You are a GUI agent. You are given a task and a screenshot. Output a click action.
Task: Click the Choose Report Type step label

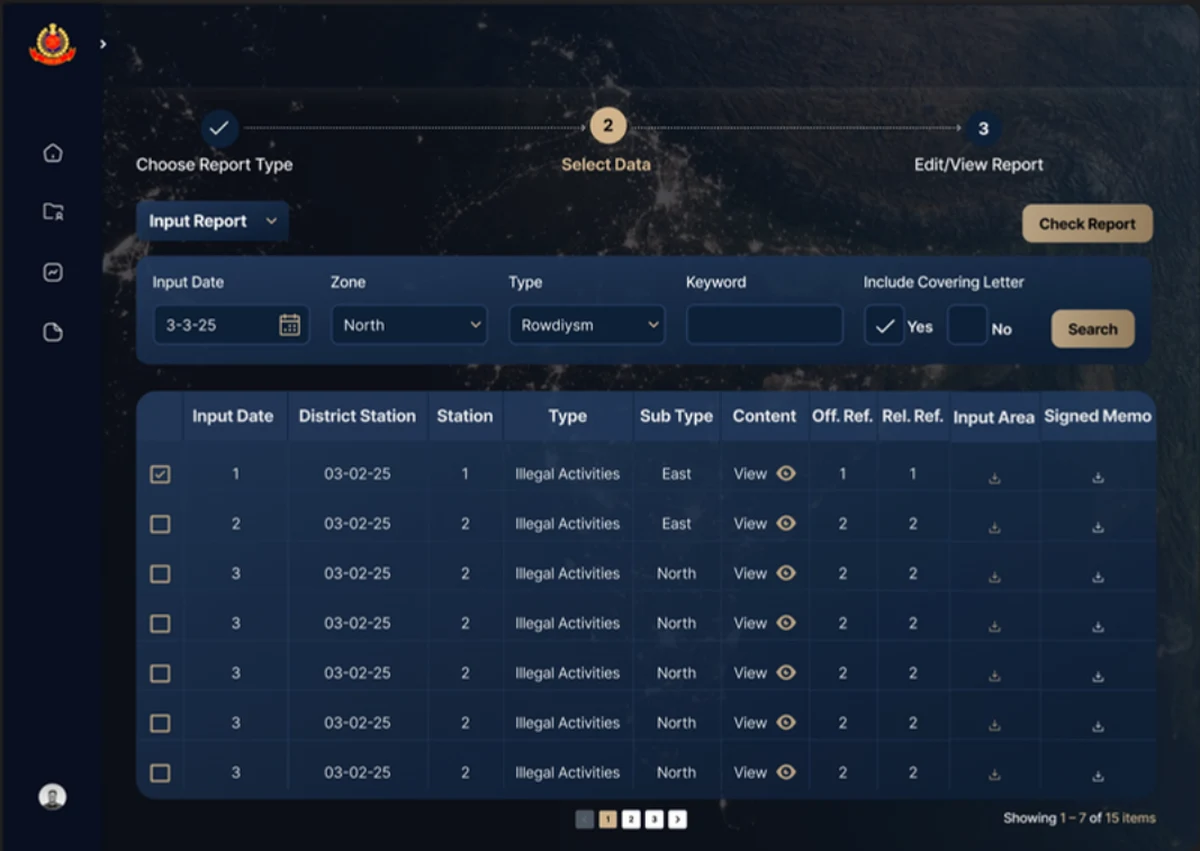pyautogui.click(x=214, y=165)
